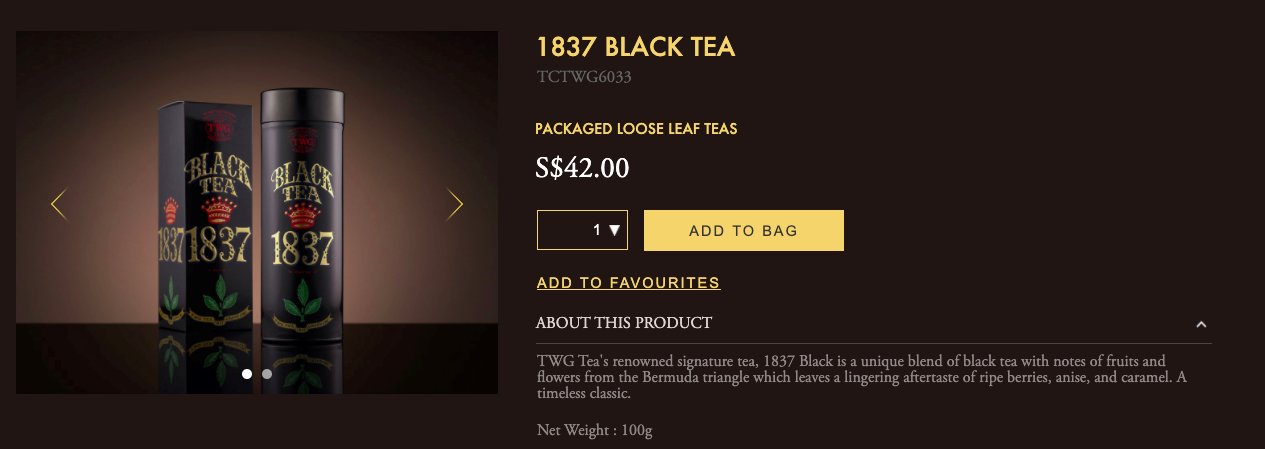Image resolution: width=1265 pixels, height=449 pixels.
Task: Open the Packaged Loose Leaf Teas category
Action: tap(636, 129)
